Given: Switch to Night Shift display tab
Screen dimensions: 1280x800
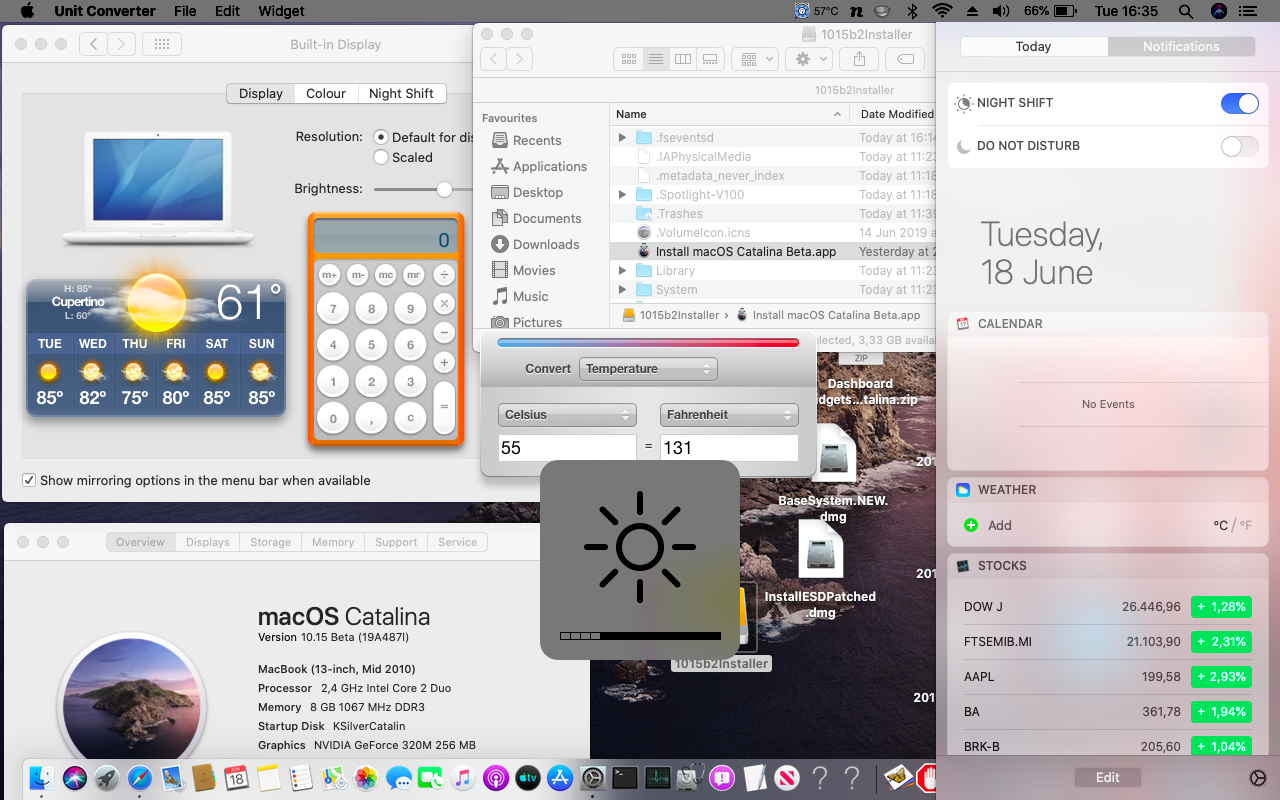Looking at the screenshot, I should (401, 93).
